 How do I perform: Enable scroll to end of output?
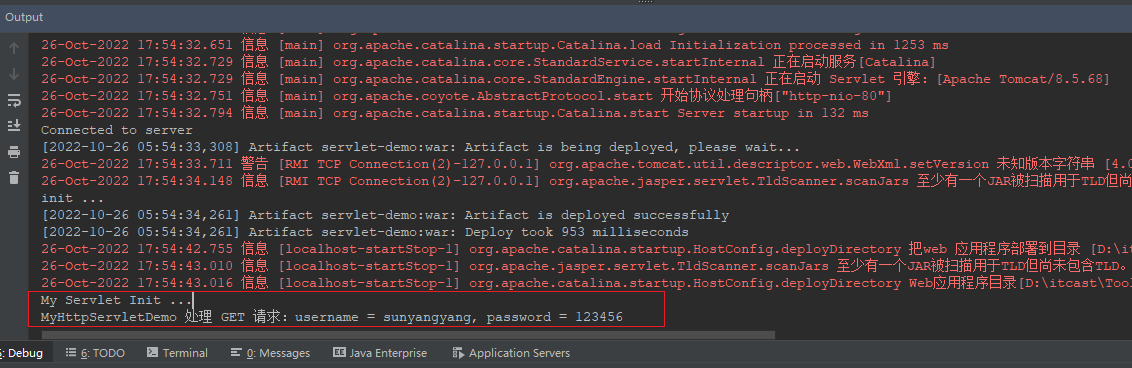(14, 126)
